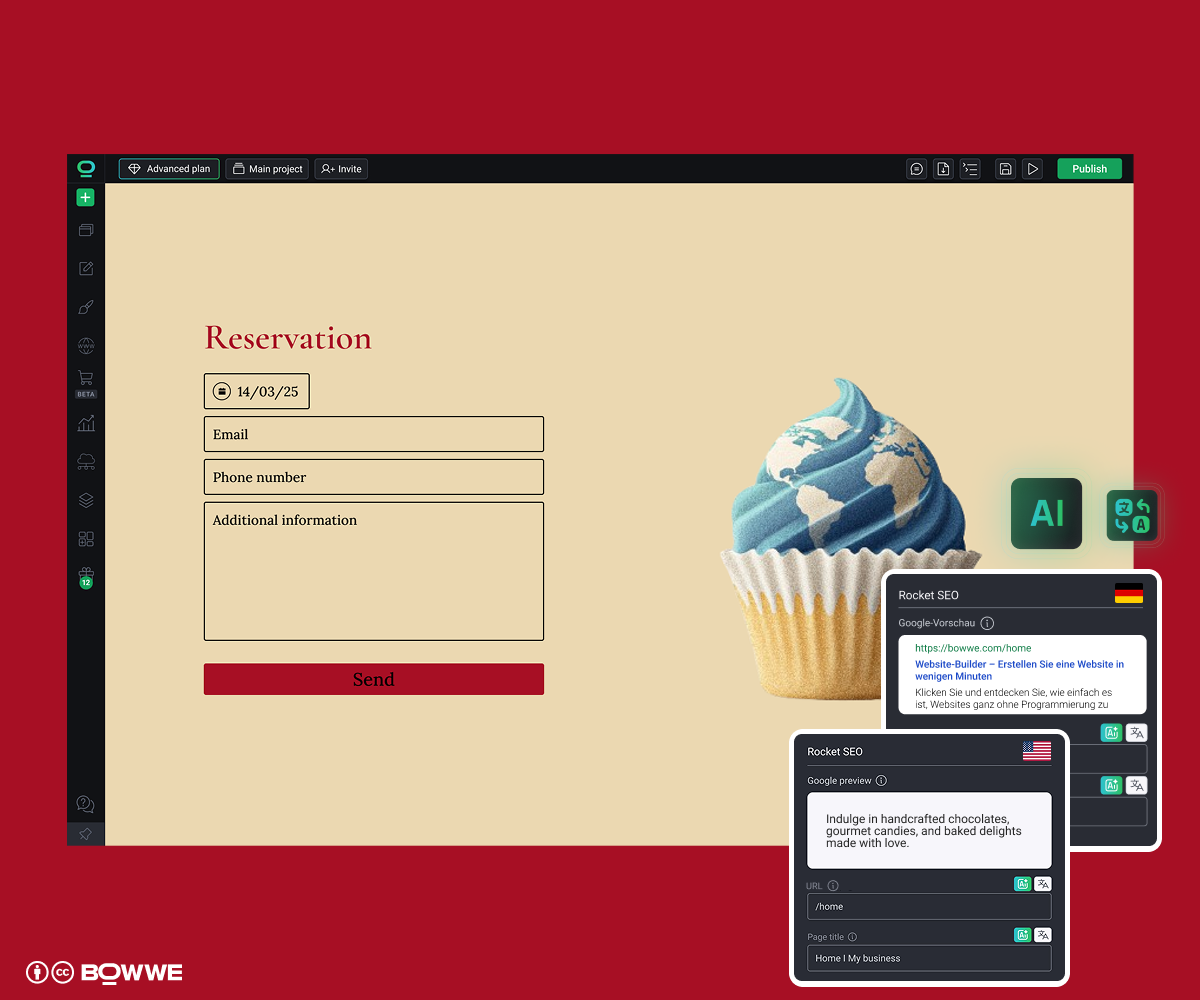Click the BOWWE logo in the editor corner
Viewport: 1200px width, 1000px height.
[86, 168]
